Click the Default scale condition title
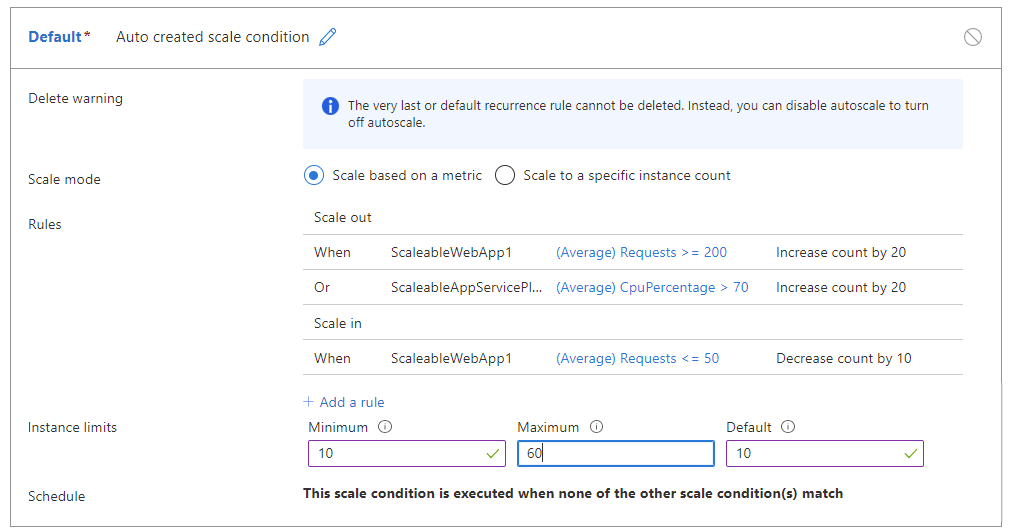1010x531 pixels. (x=55, y=37)
